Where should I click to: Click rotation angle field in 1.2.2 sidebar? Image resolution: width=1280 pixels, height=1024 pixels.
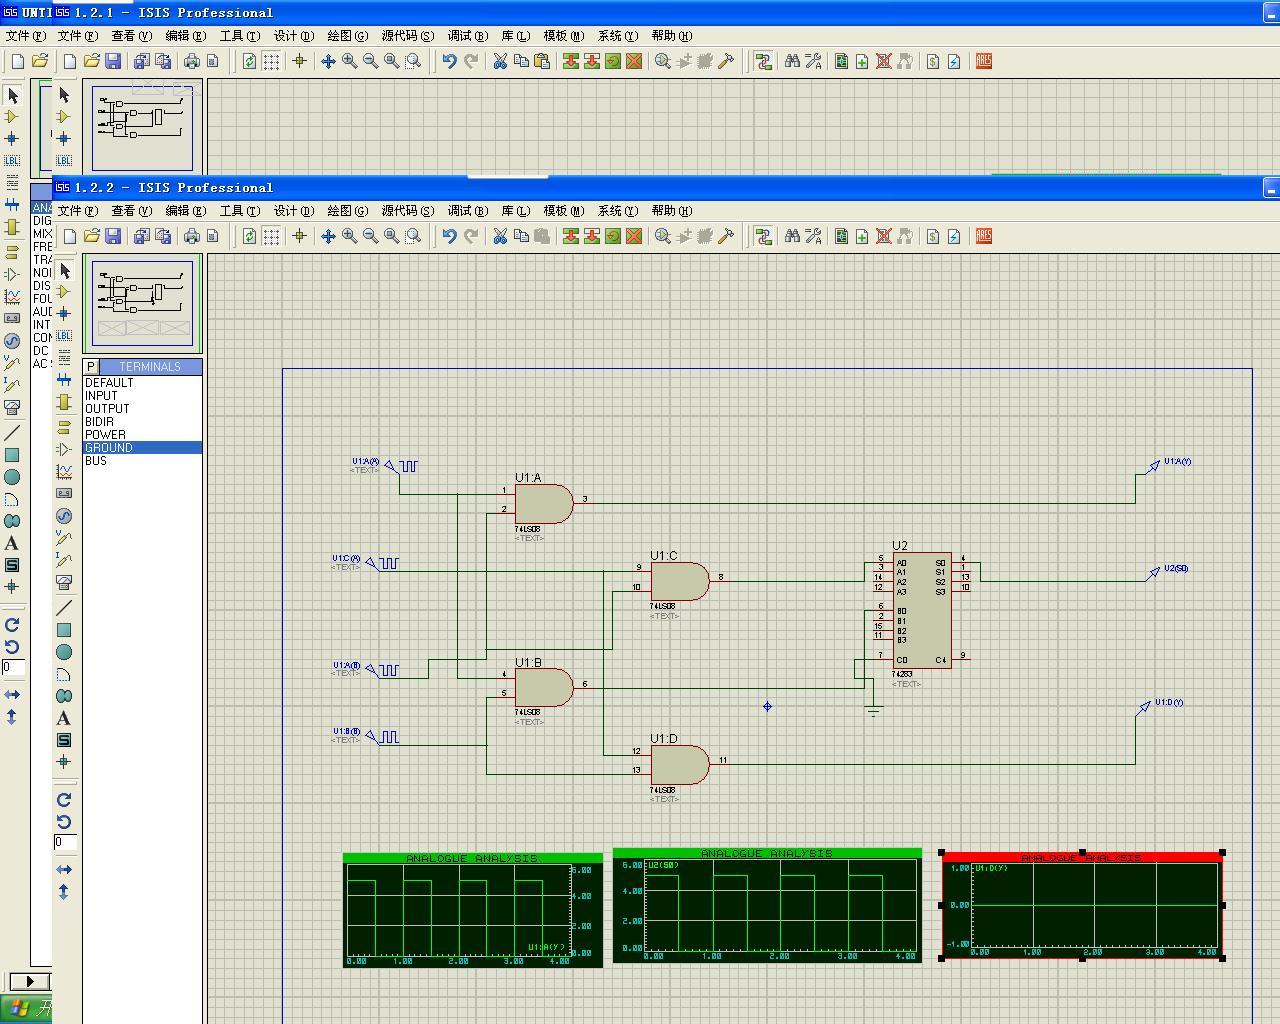(65, 842)
